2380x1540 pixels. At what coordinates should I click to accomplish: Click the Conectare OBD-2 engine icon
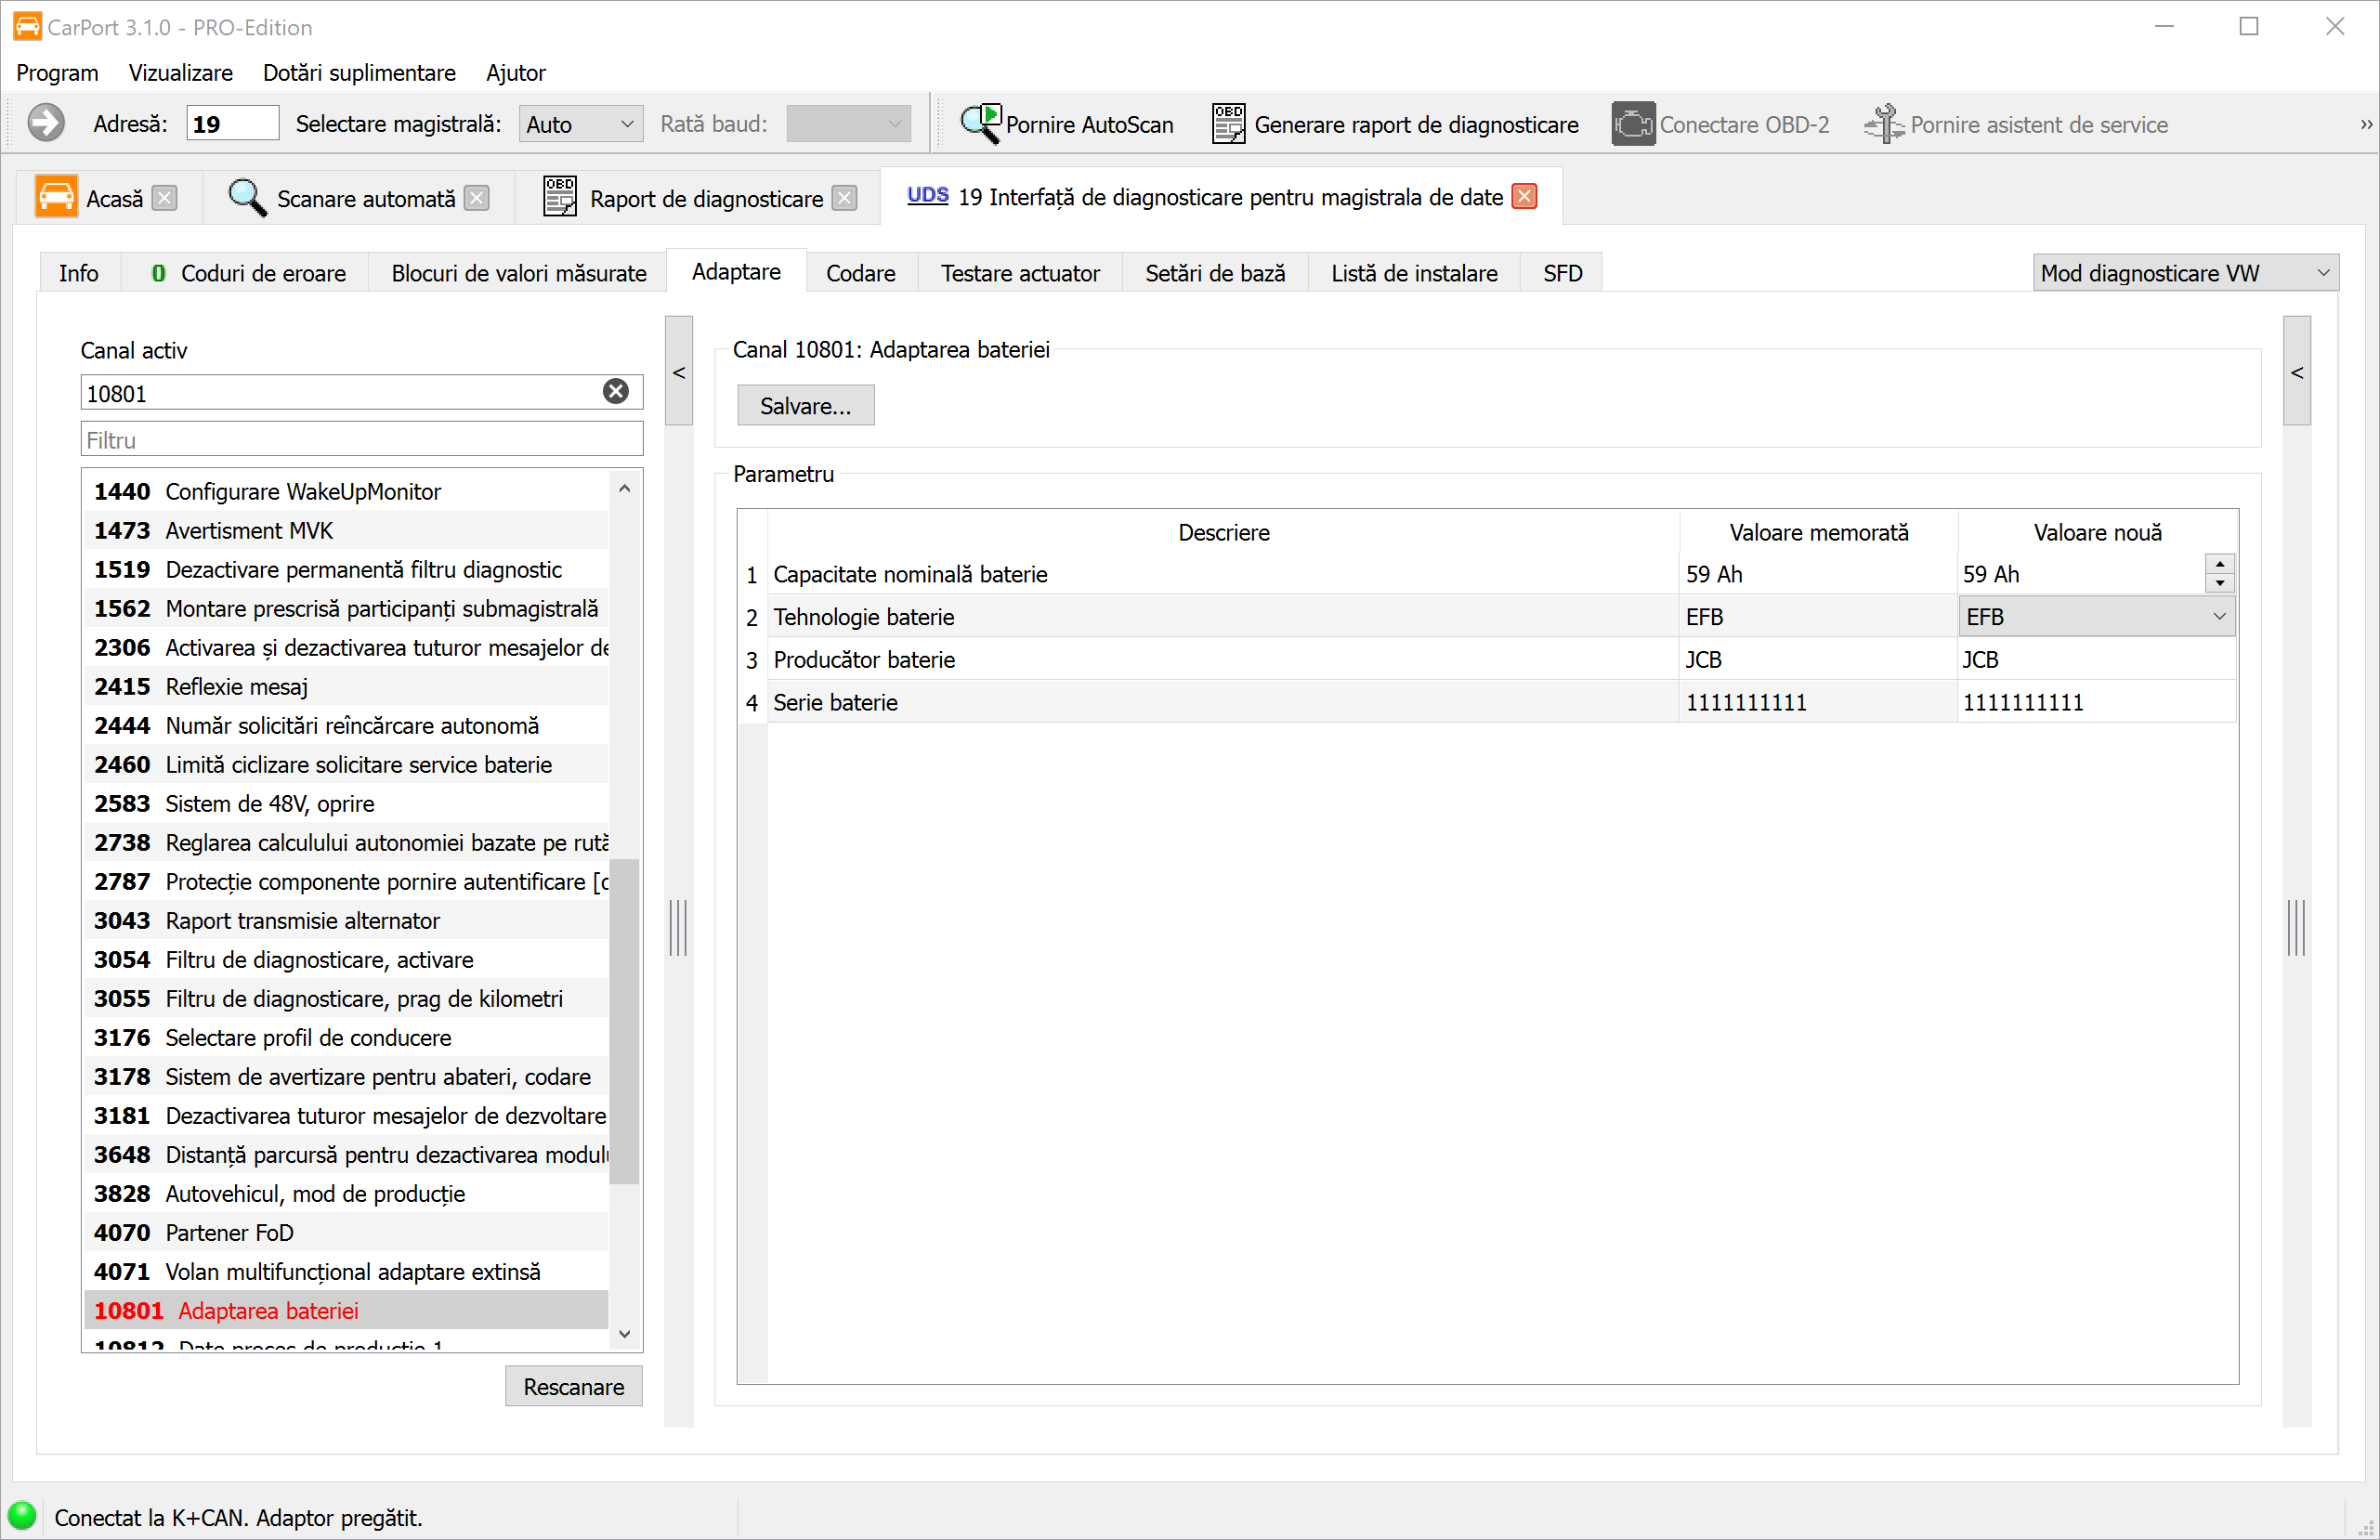[x=1632, y=124]
